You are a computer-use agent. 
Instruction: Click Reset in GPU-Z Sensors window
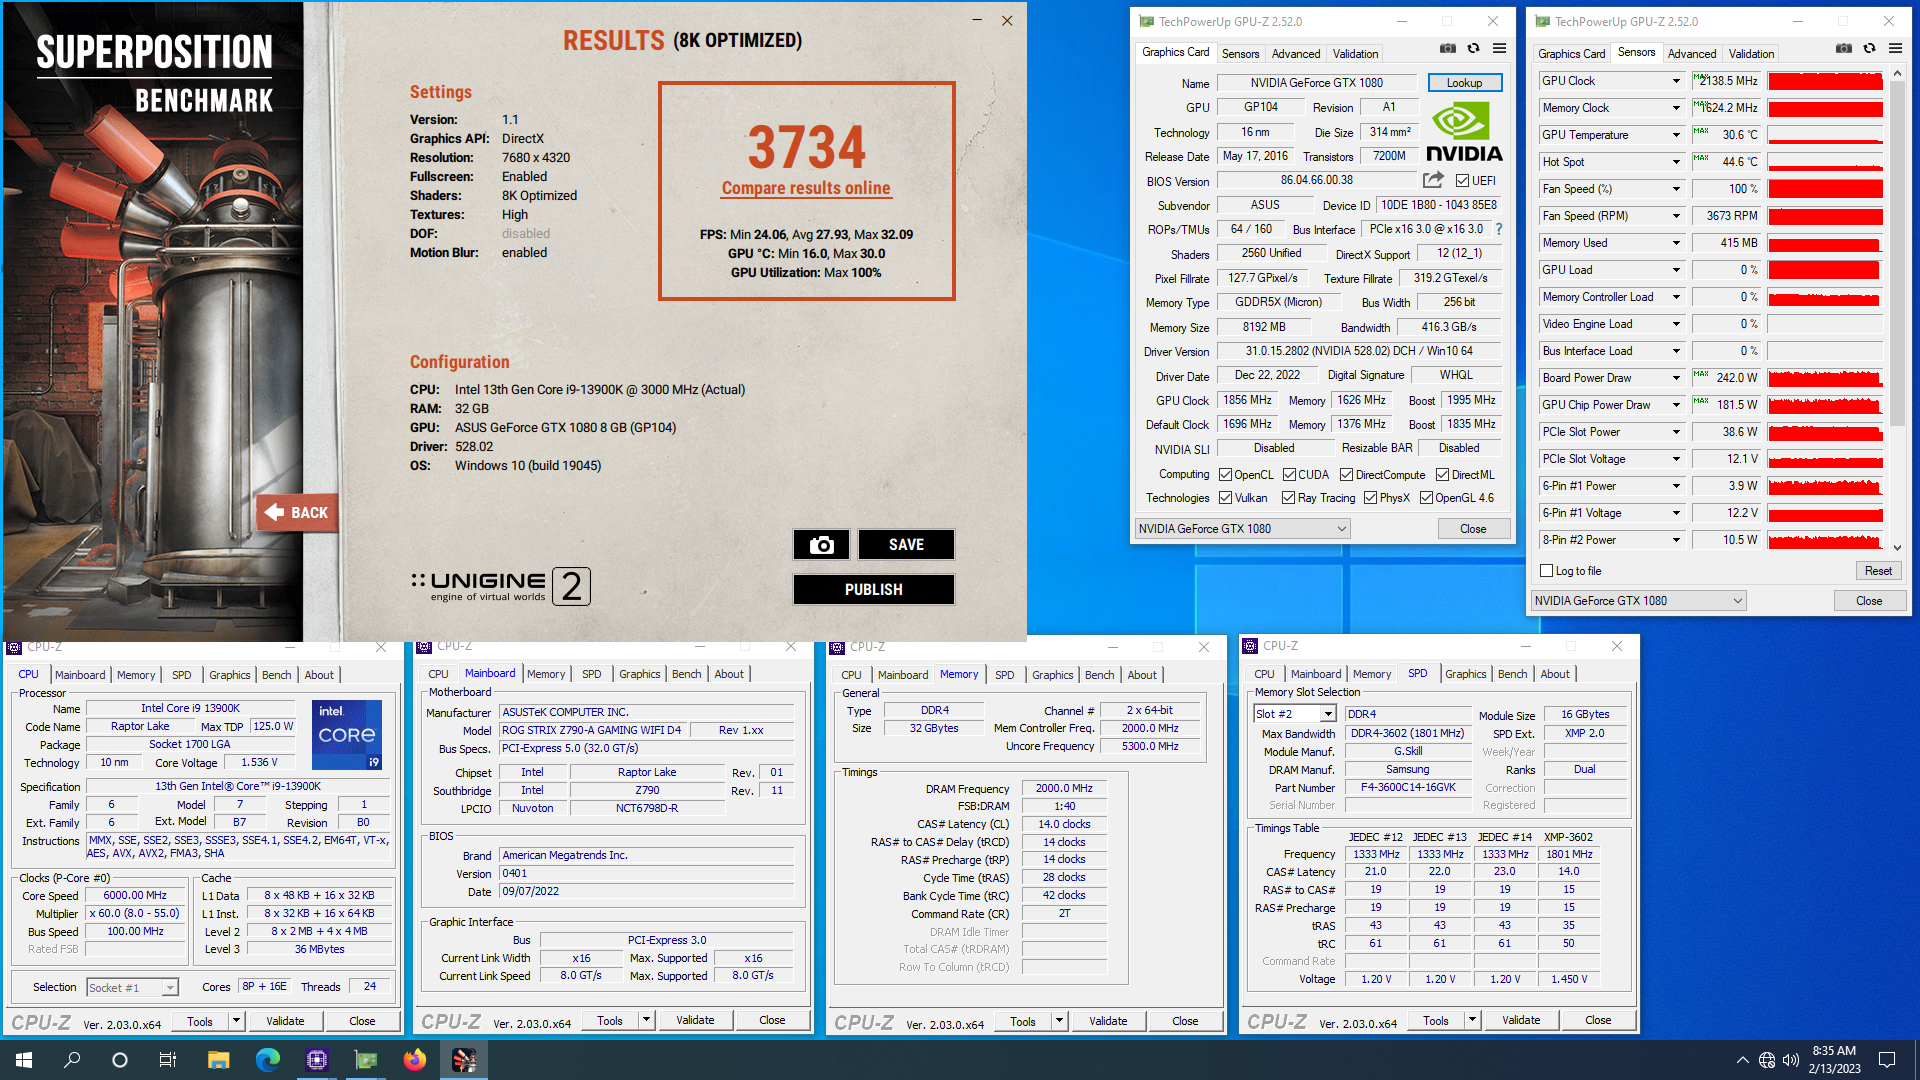pyautogui.click(x=1878, y=571)
